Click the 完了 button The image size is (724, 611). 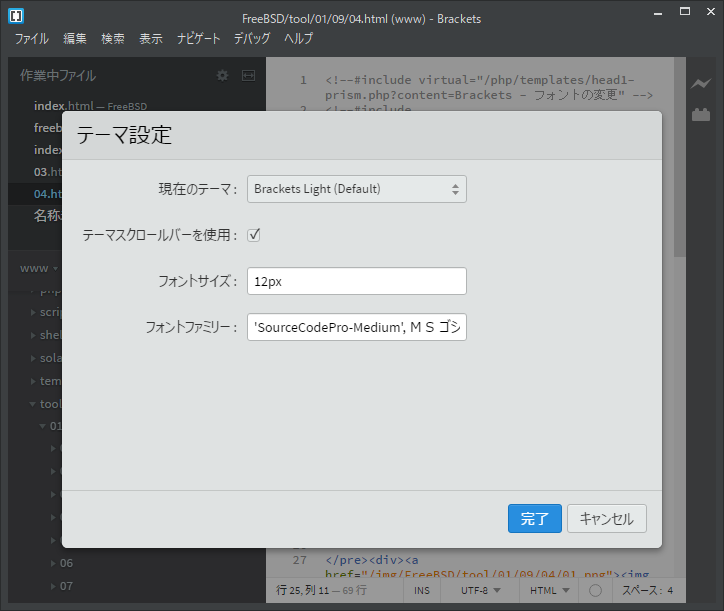point(535,519)
